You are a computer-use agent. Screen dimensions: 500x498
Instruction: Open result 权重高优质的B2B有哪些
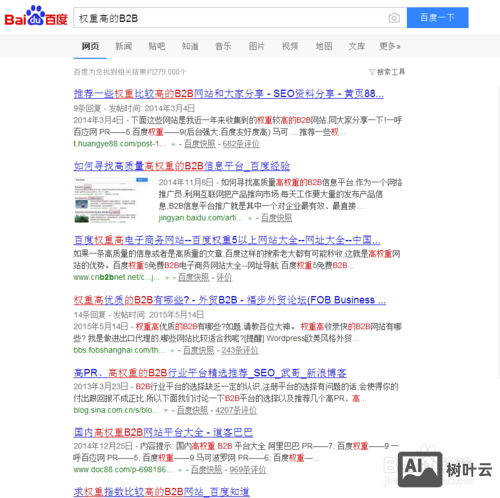pos(230,300)
